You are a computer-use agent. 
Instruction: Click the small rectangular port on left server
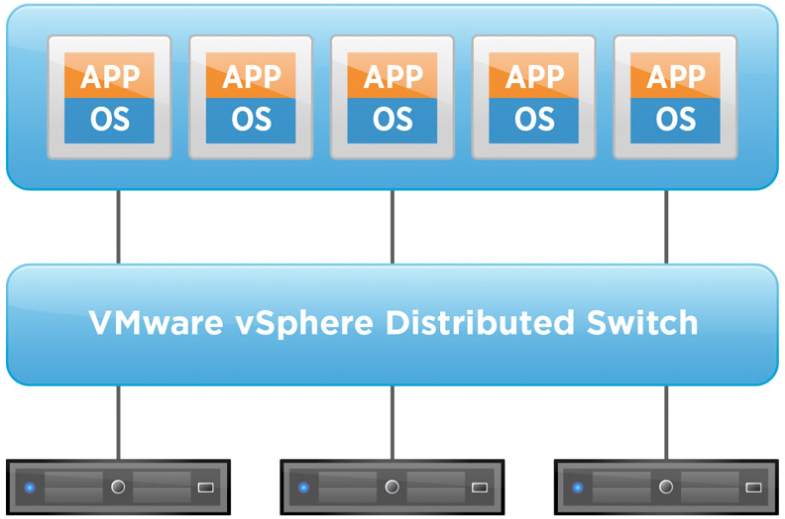point(206,488)
